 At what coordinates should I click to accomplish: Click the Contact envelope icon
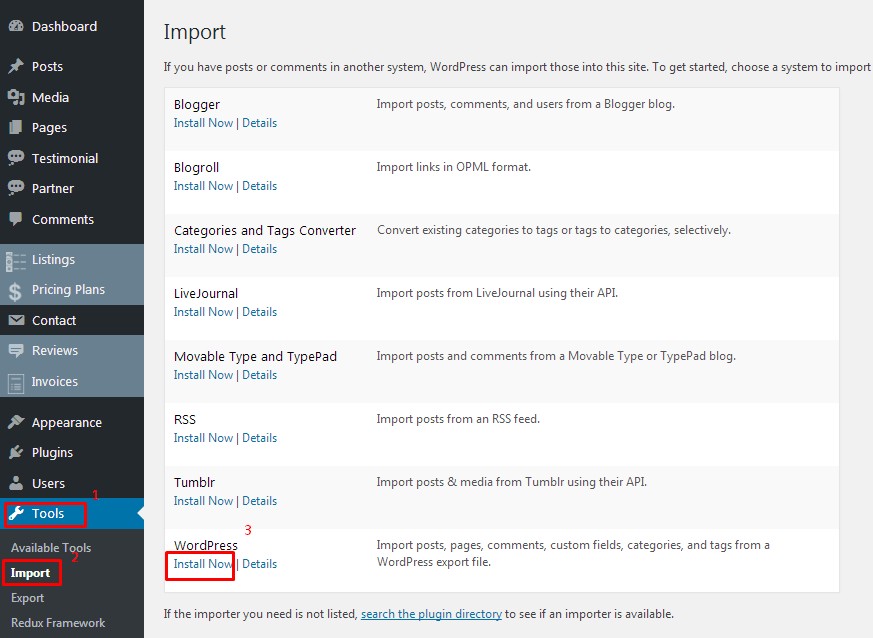[x=16, y=321]
